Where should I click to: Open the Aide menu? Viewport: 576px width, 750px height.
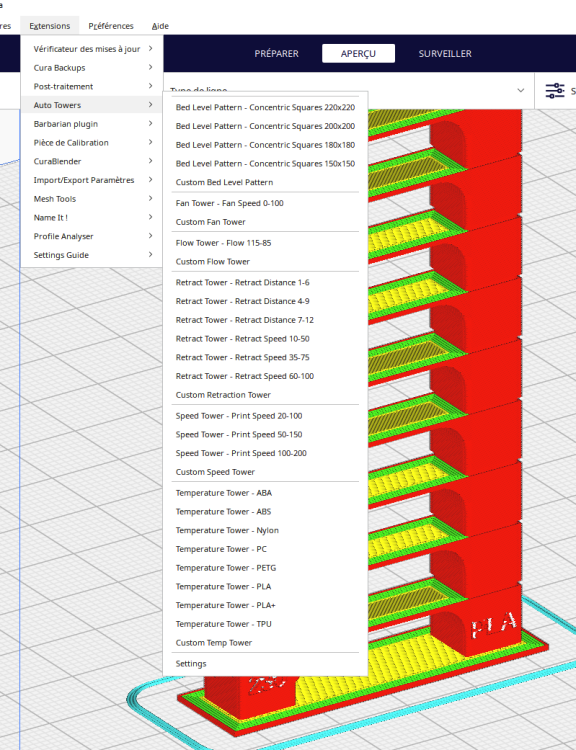(x=160, y=26)
